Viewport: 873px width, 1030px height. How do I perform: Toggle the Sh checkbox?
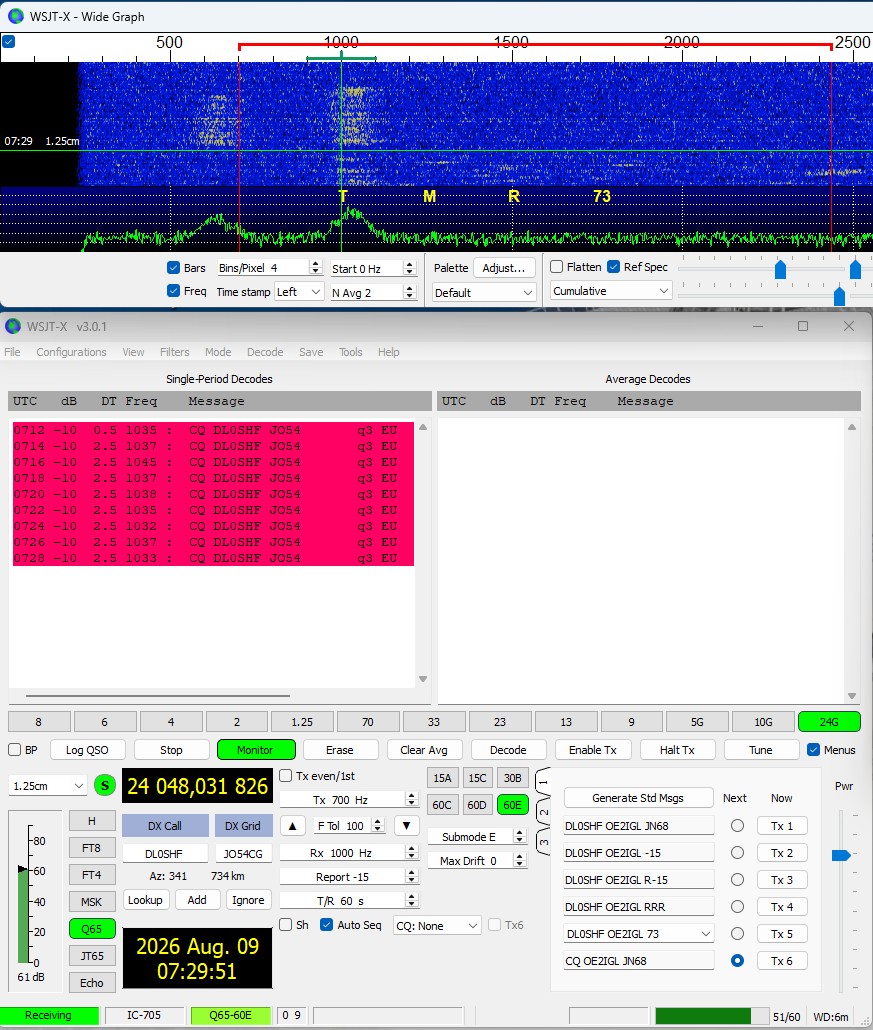point(286,924)
